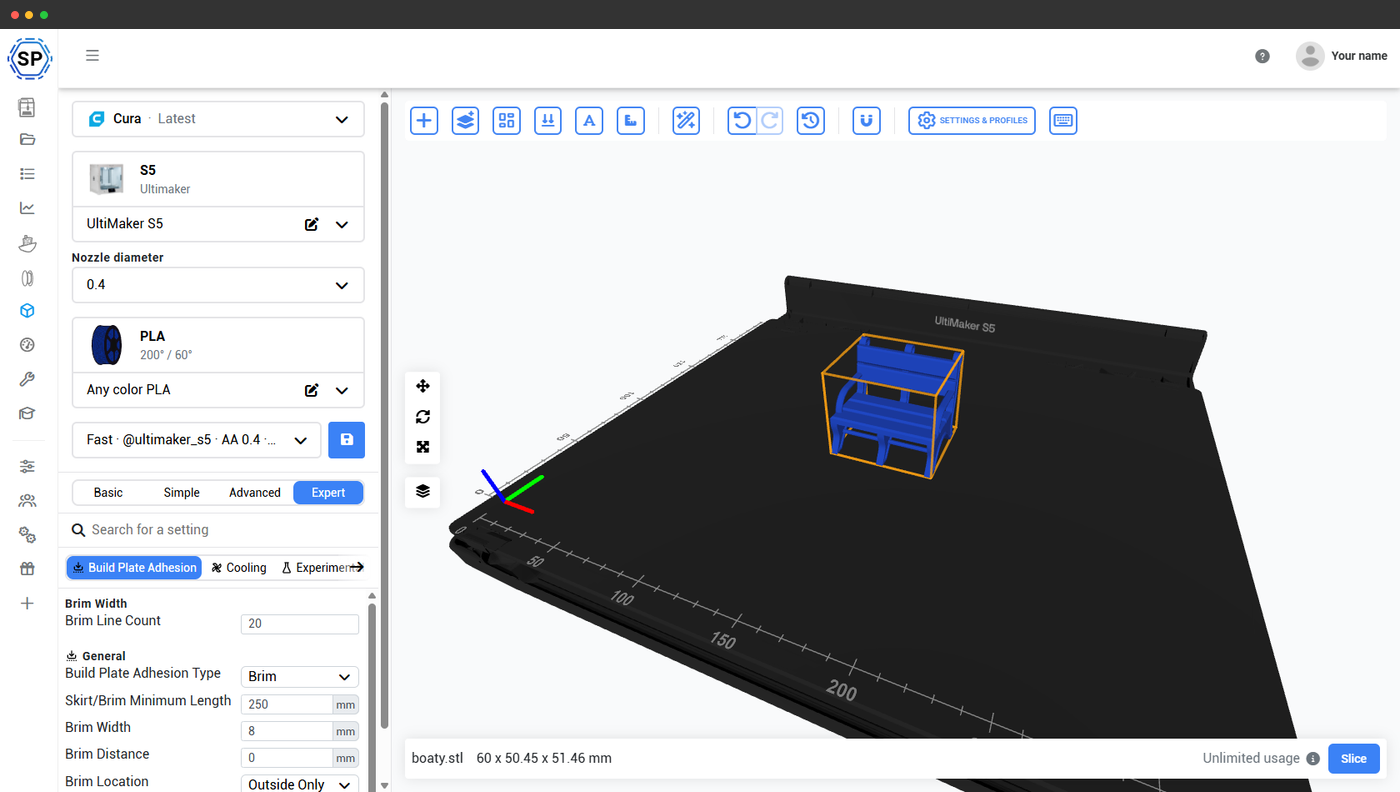Click the magic wand toolbar icon
Viewport: 1400px width, 792px height.
click(686, 121)
